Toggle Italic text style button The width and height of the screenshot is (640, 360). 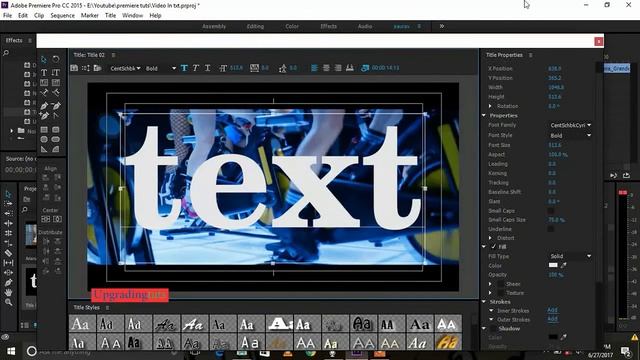pyautogui.click(x=196, y=68)
